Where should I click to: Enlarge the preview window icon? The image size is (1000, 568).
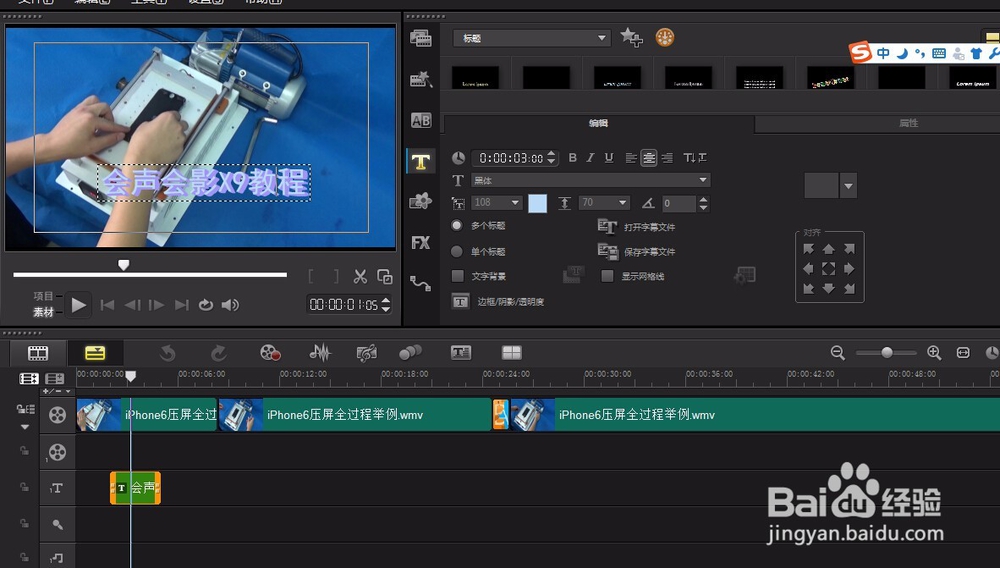(x=385, y=276)
